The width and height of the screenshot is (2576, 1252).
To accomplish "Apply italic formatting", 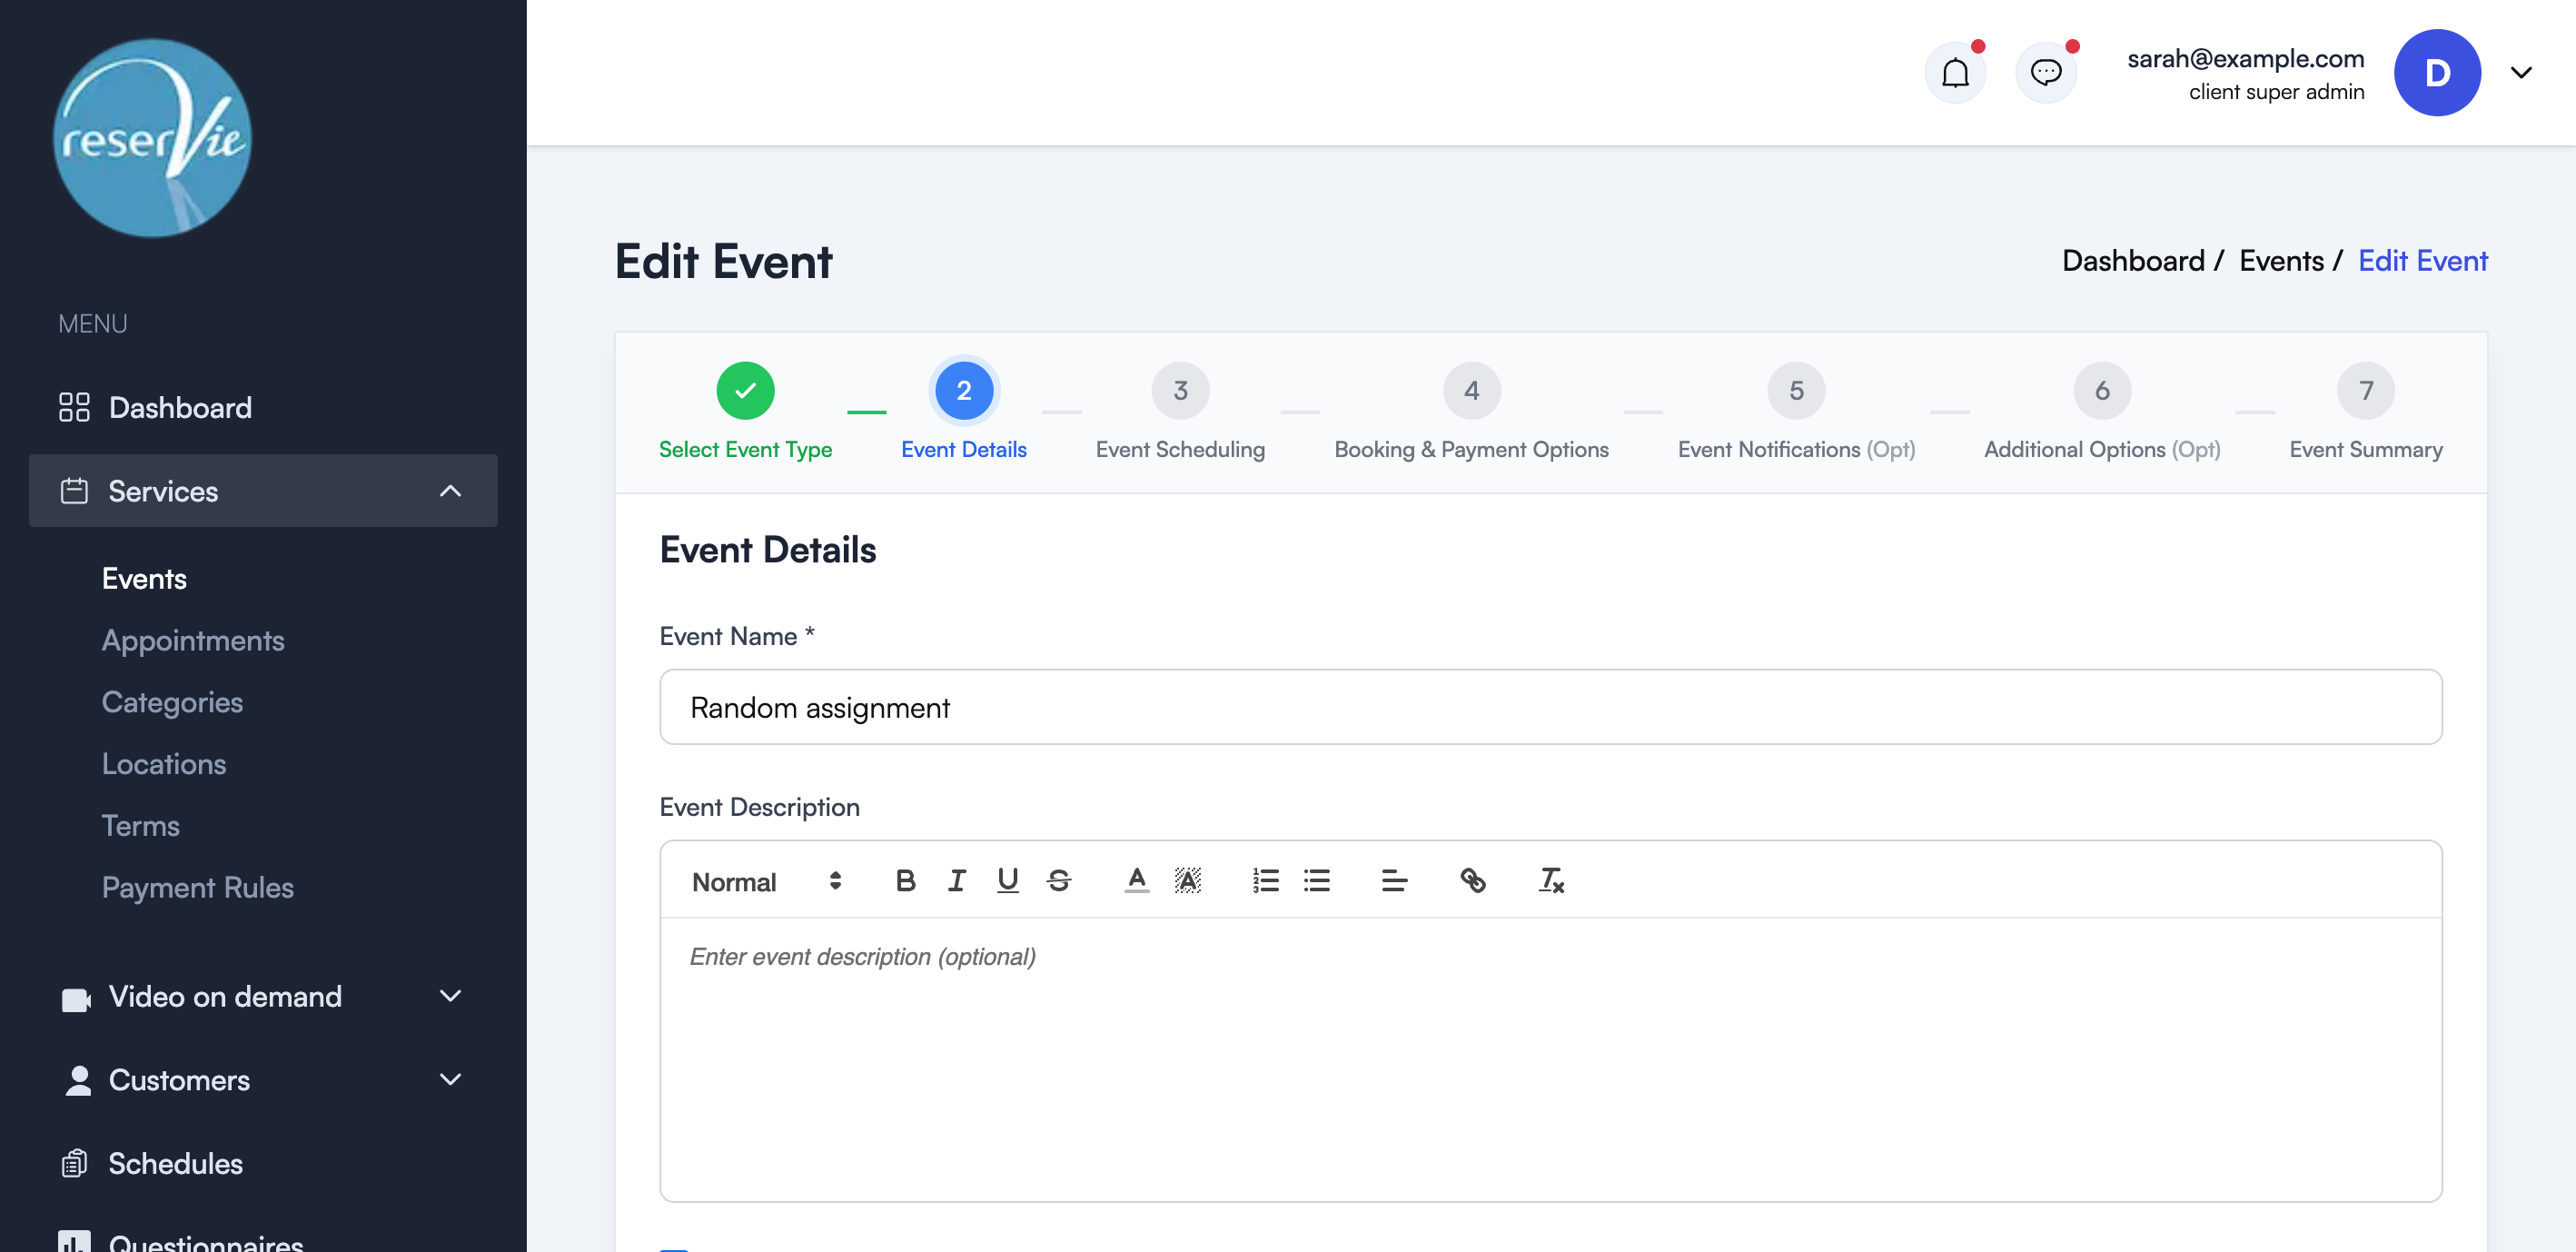I will pyautogui.click(x=957, y=881).
